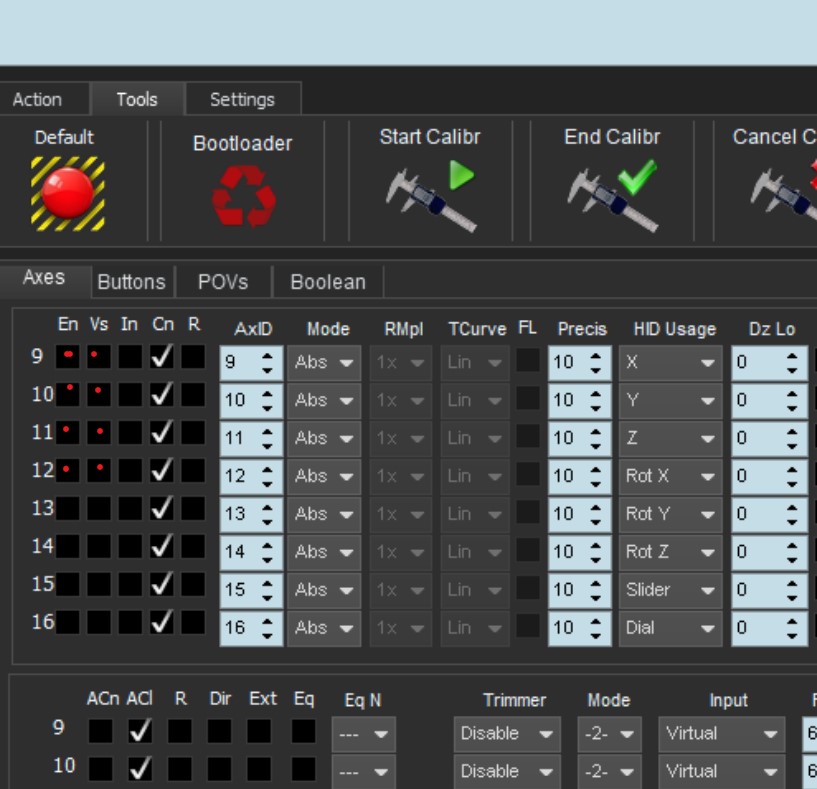
Task: Click the Bootloader recycle icon
Action: (243, 194)
